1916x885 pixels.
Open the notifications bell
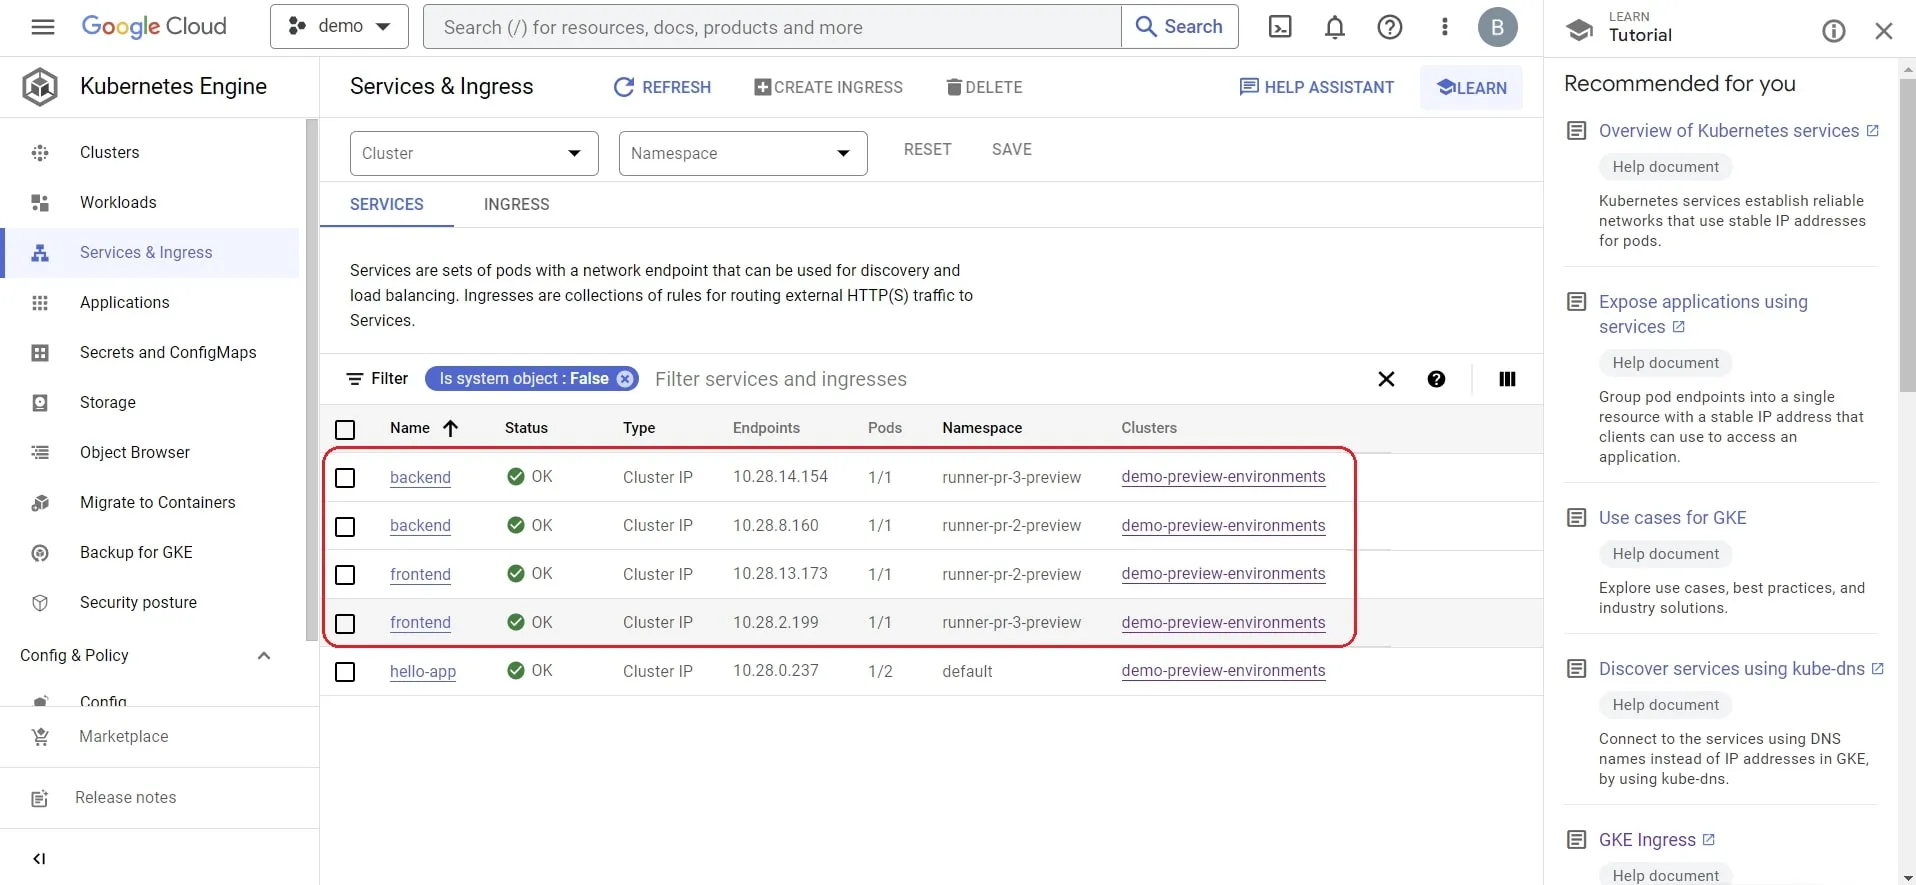[1335, 27]
